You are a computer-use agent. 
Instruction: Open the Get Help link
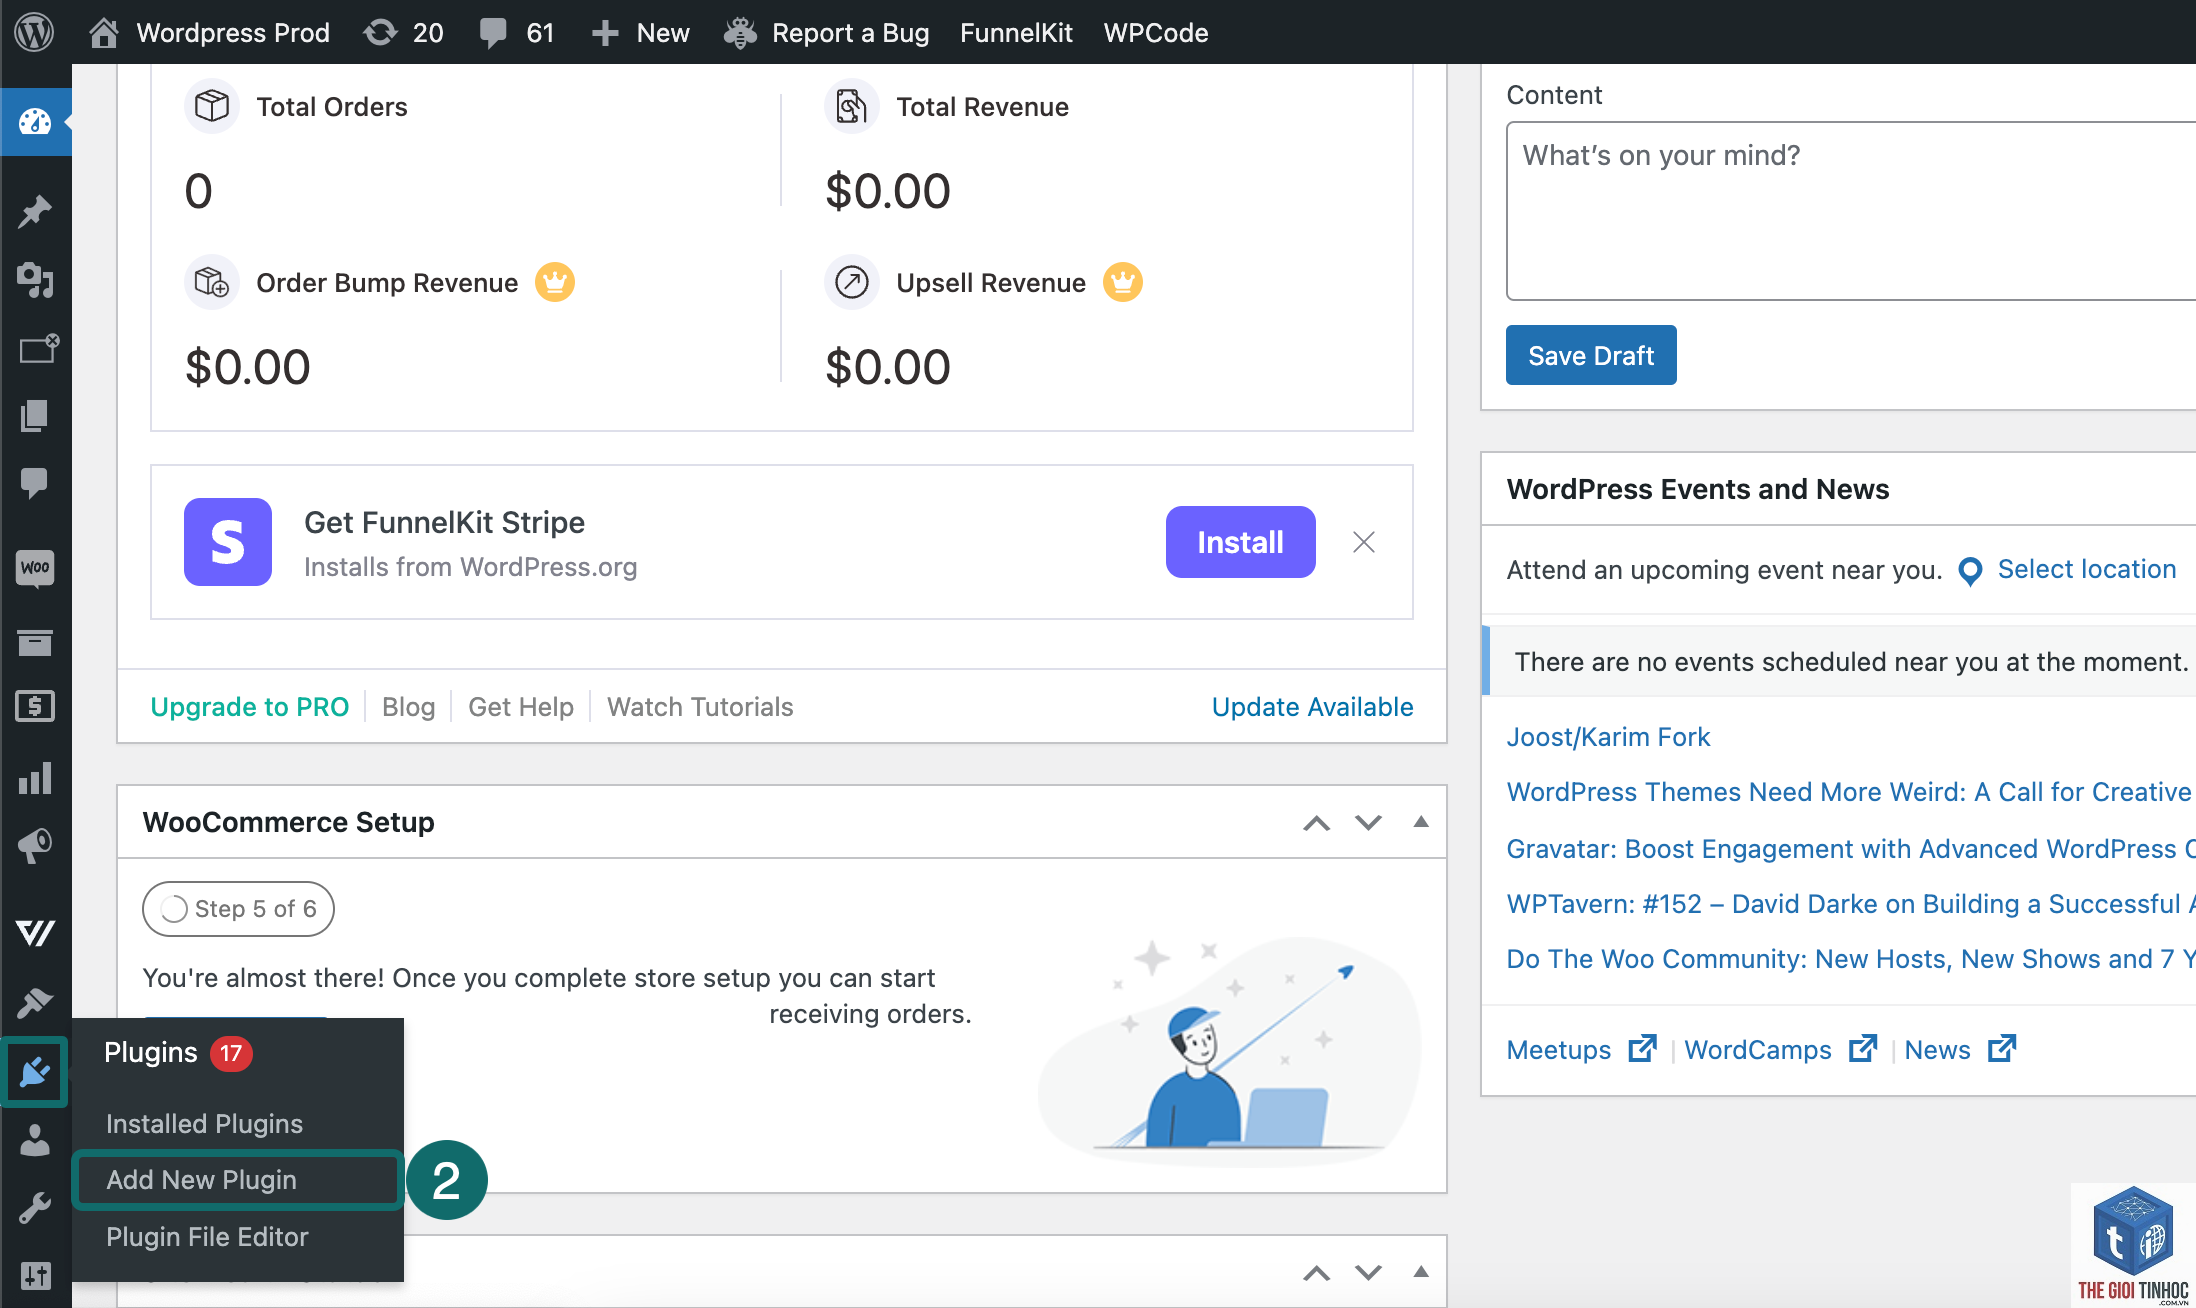pyautogui.click(x=520, y=707)
